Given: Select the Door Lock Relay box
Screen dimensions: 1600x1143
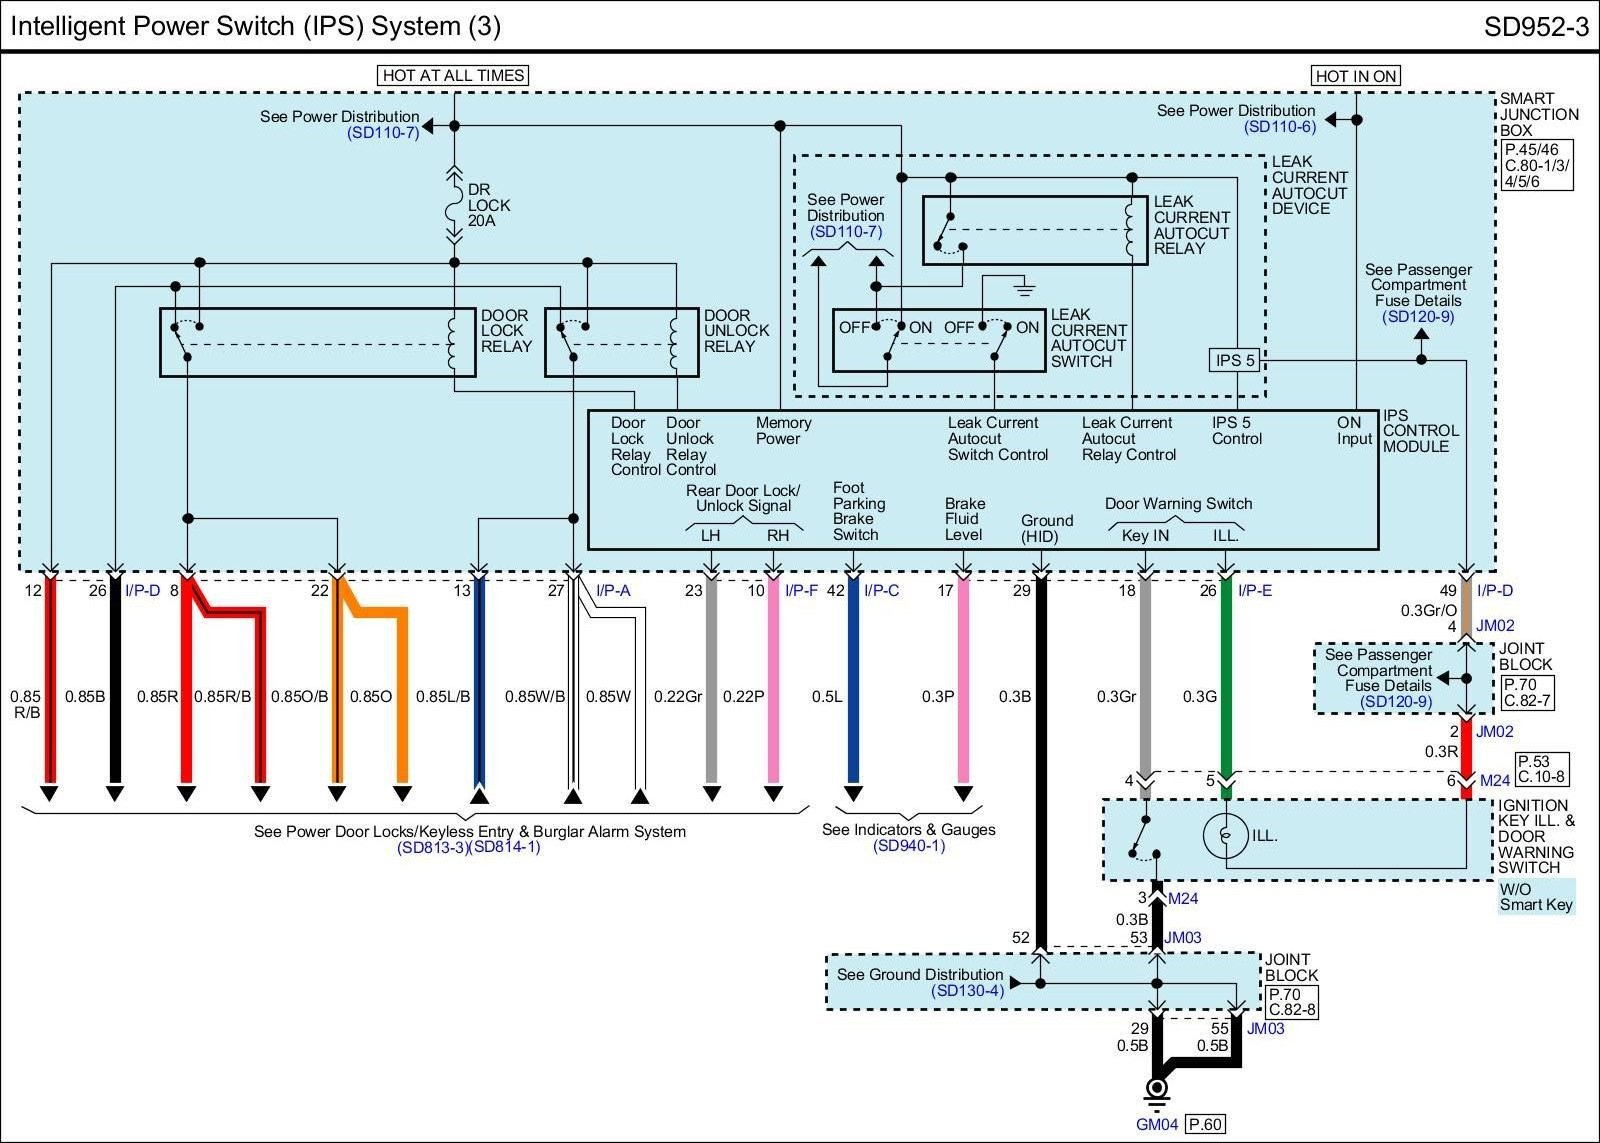Looking at the screenshot, I should pos(317,342).
